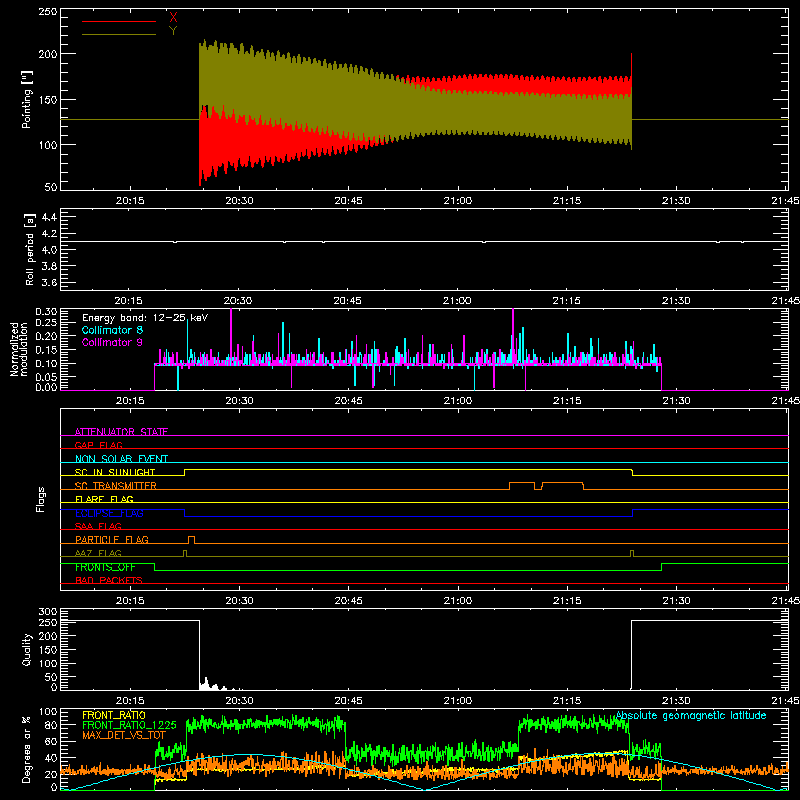This screenshot has width=800, height=800.
Task: Select the FRONTS_OFF flag label
Action: point(105,567)
